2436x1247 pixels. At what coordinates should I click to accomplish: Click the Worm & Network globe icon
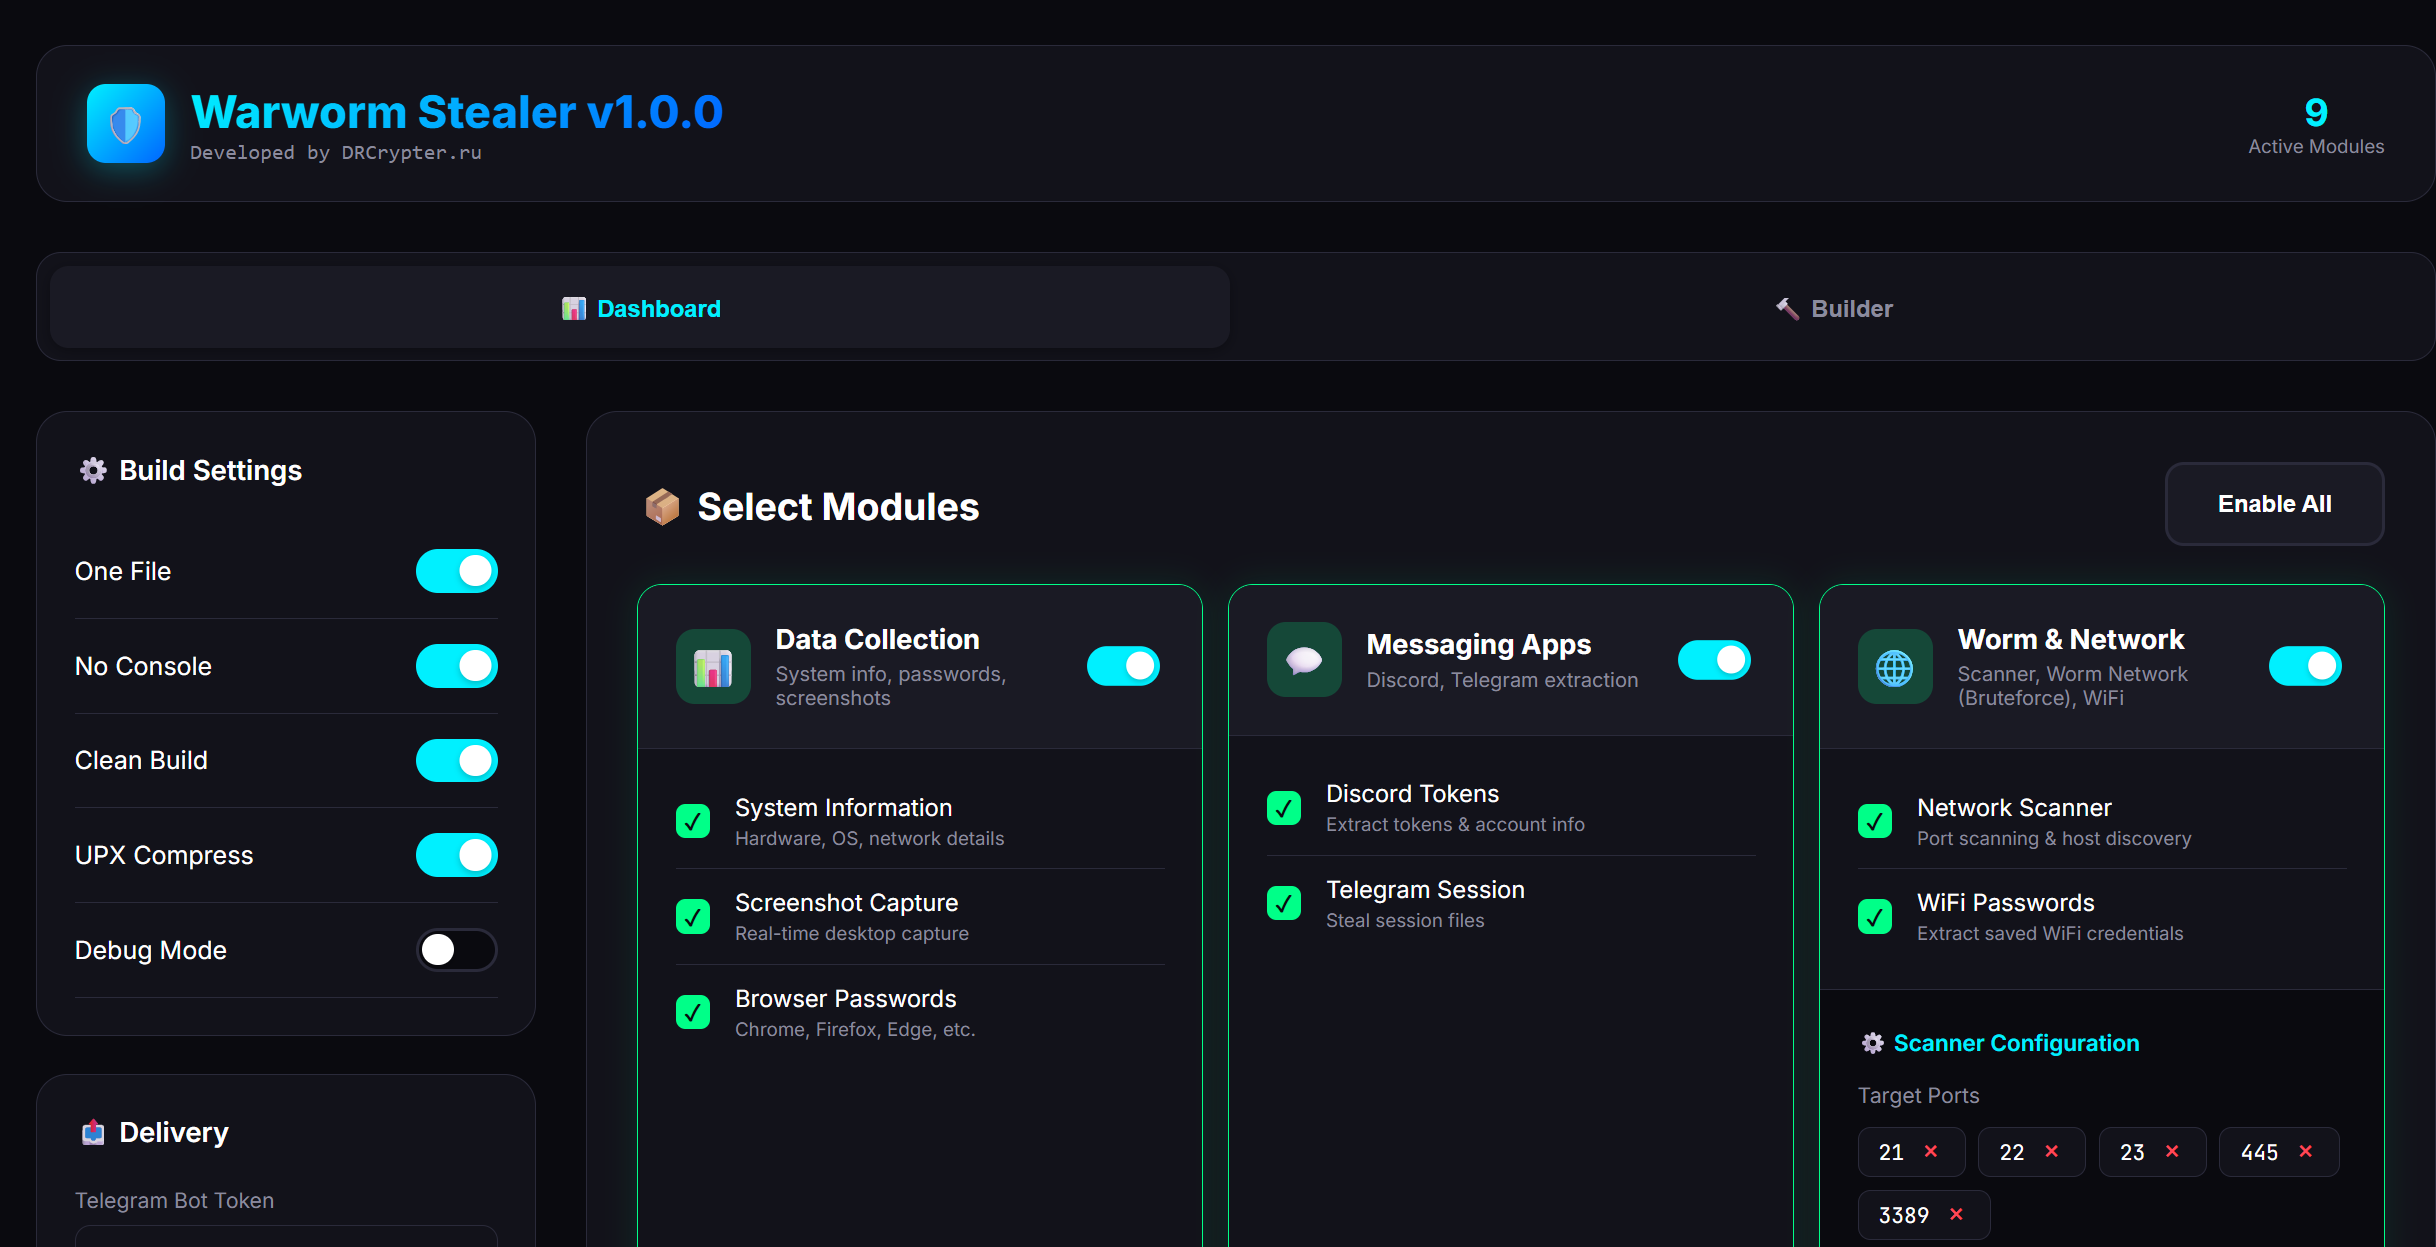(1894, 666)
